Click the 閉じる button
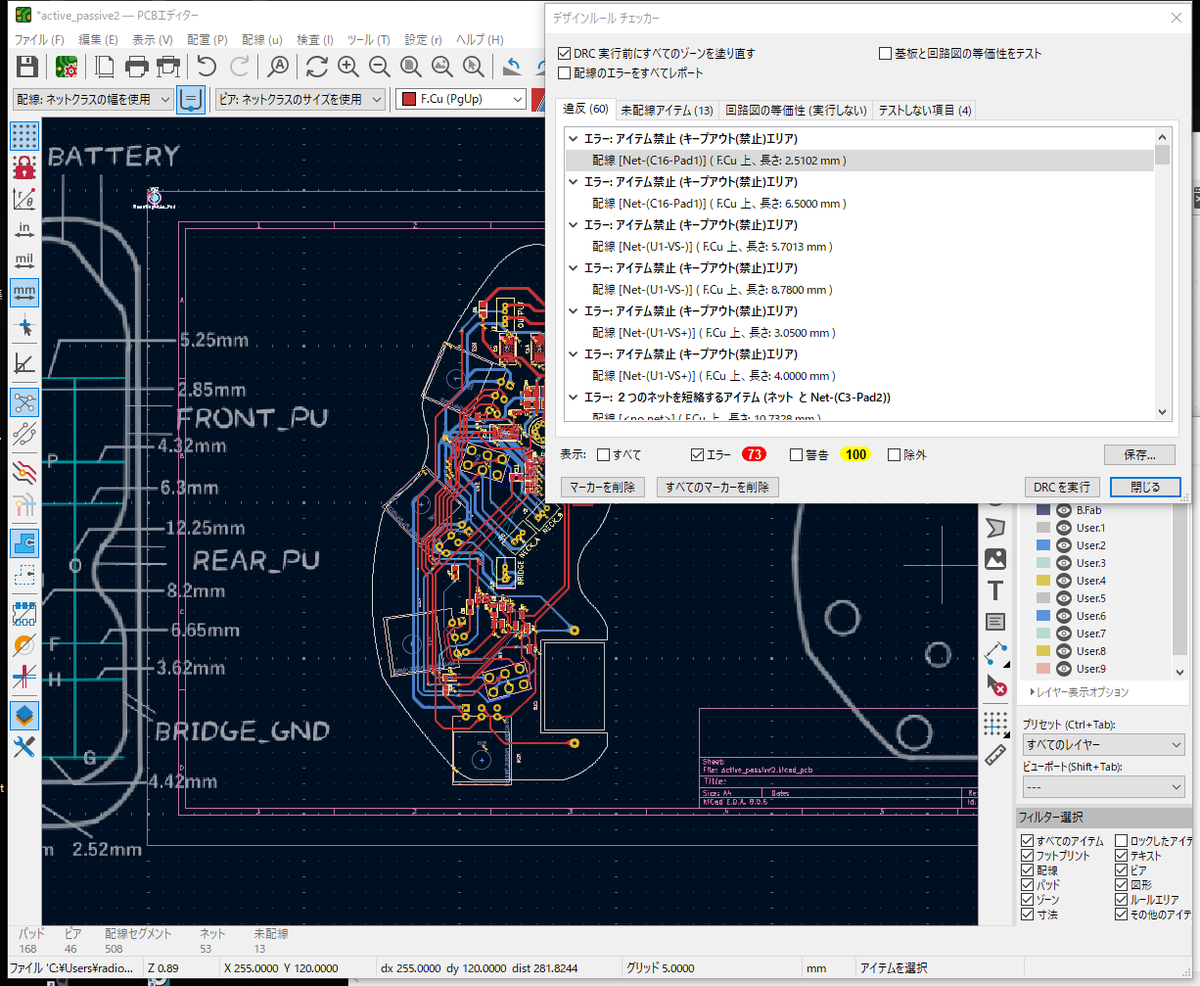The width and height of the screenshot is (1200, 986). [1145, 487]
